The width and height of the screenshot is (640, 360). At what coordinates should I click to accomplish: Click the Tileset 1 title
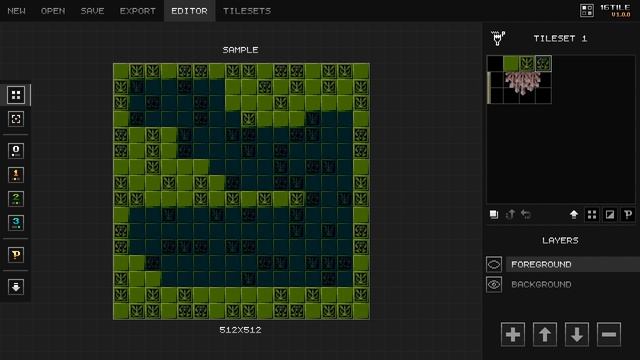(560, 38)
